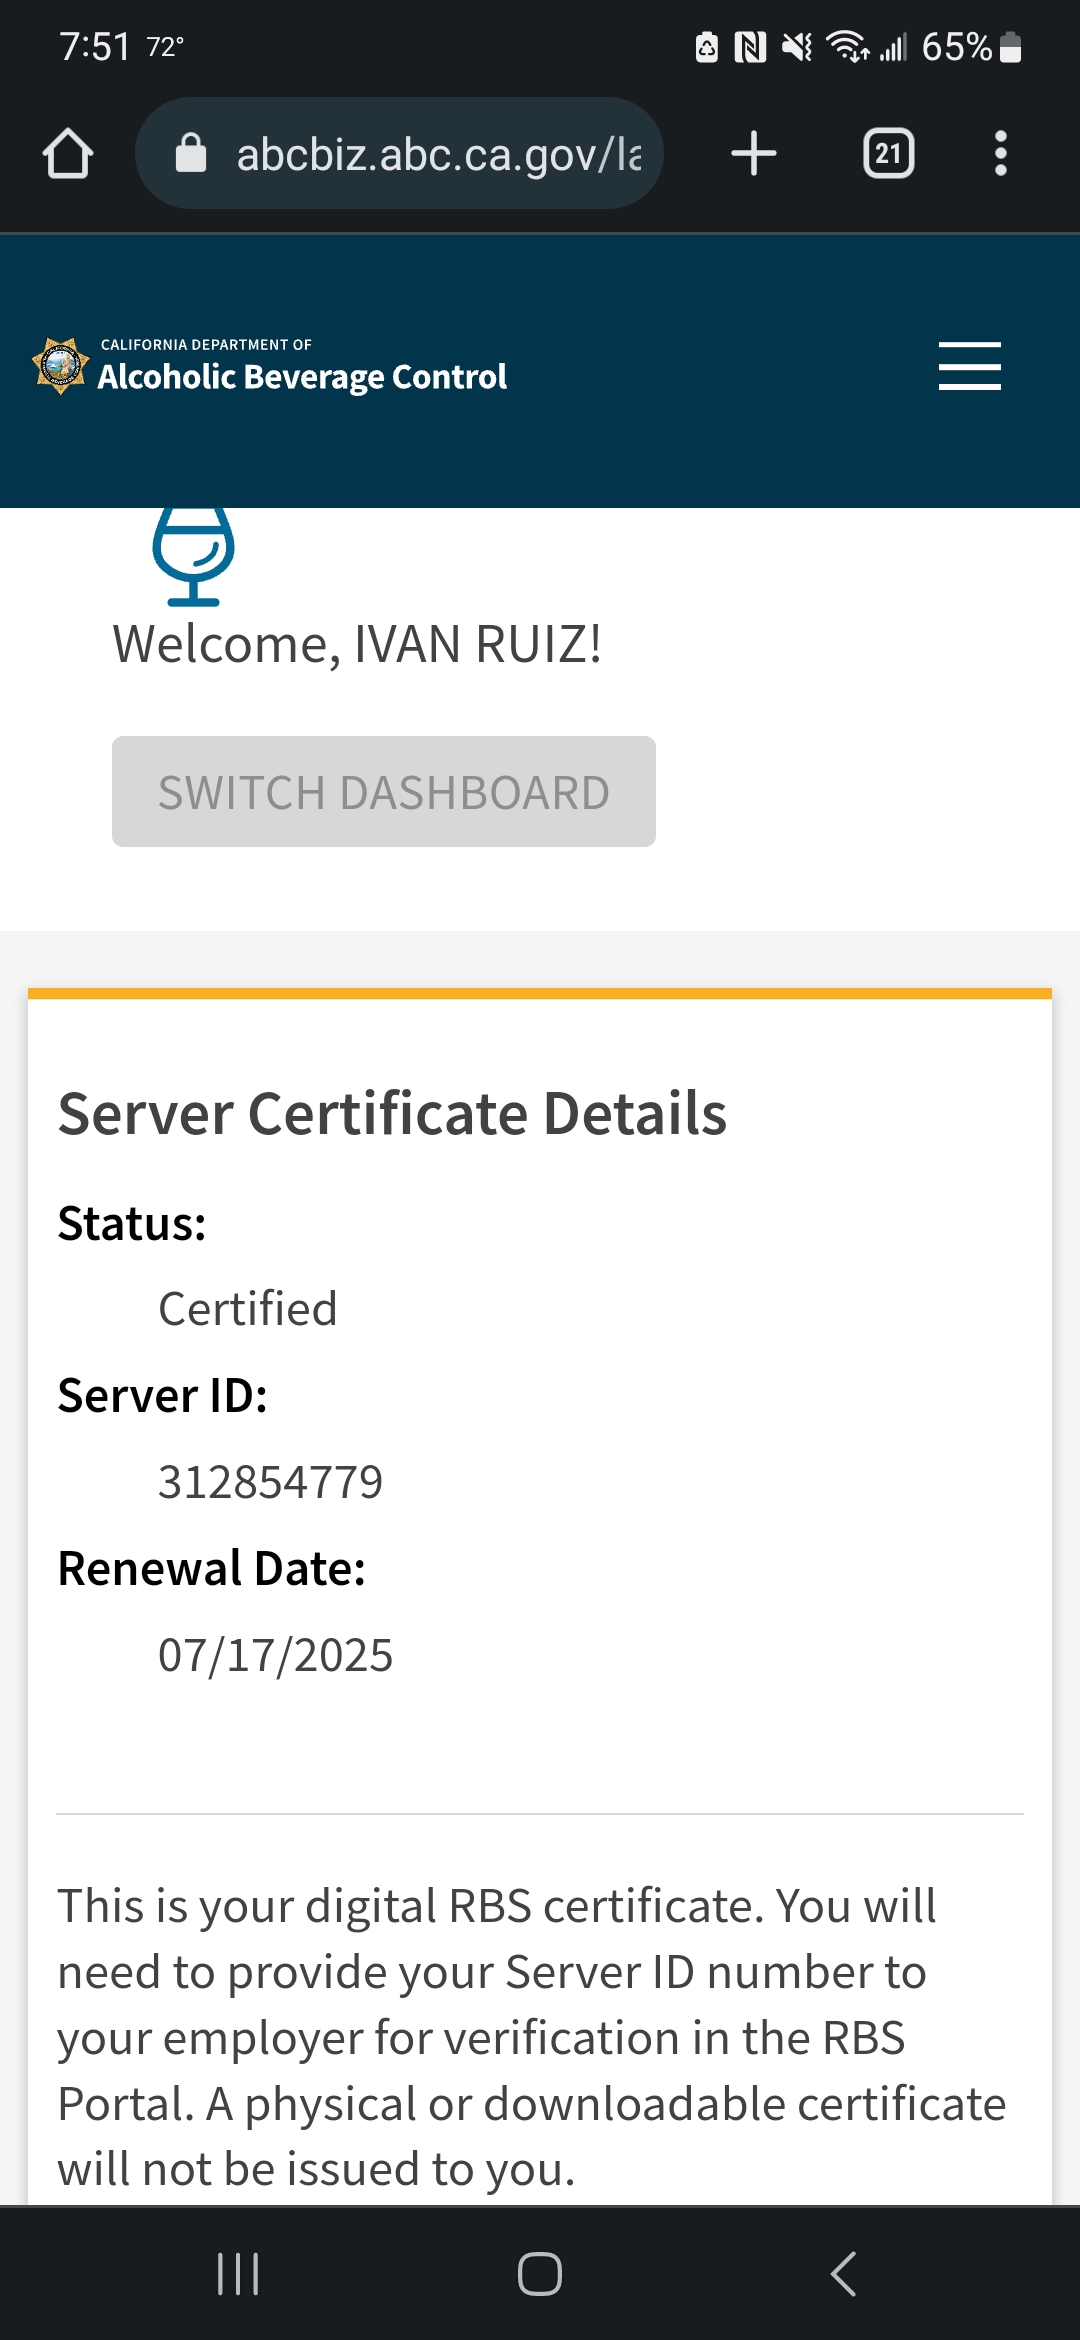Image resolution: width=1080 pixels, height=2340 pixels.
Task: Tap the Welcome, IVAN RUIZ greeting
Action: 357,644
